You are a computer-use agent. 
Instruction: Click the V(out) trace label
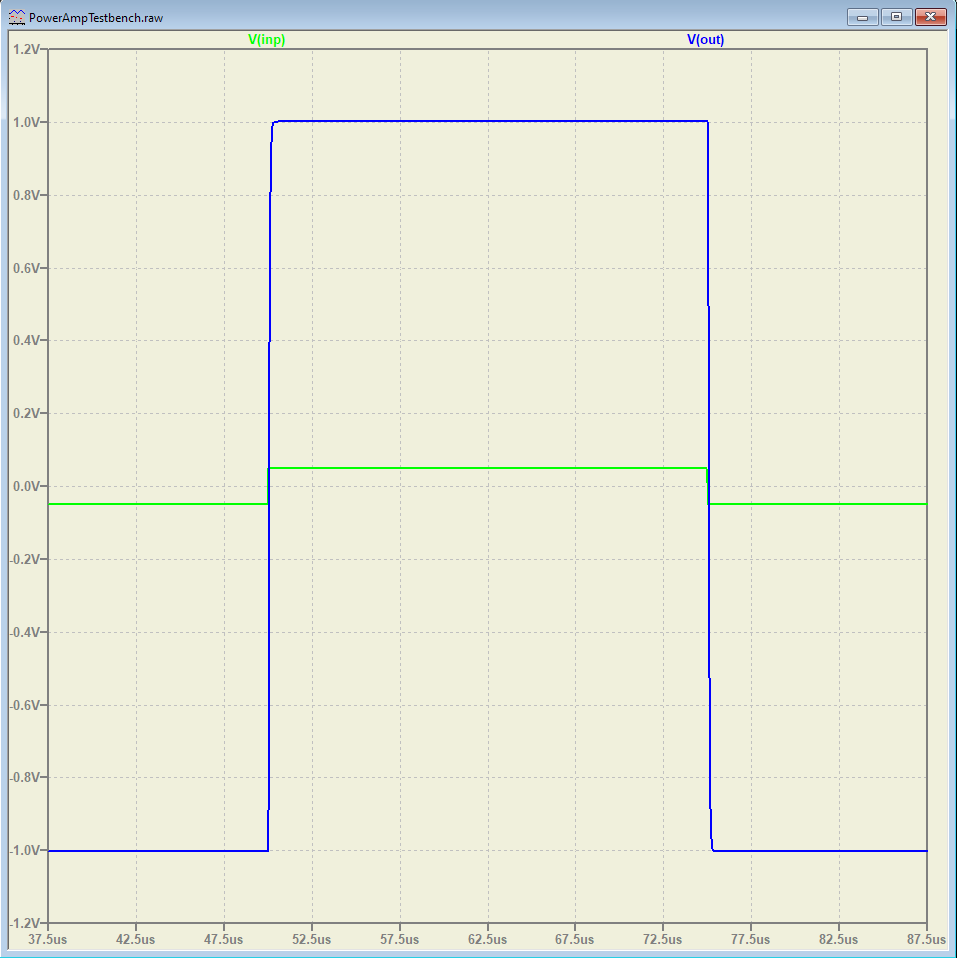(705, 40)
